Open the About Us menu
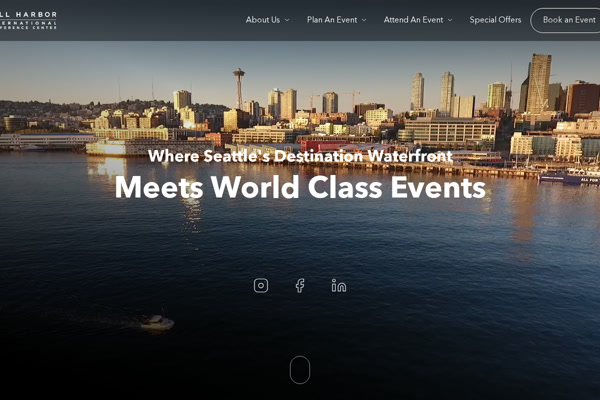This screenshot has height=400, width=600. click(x=263, y=20)
